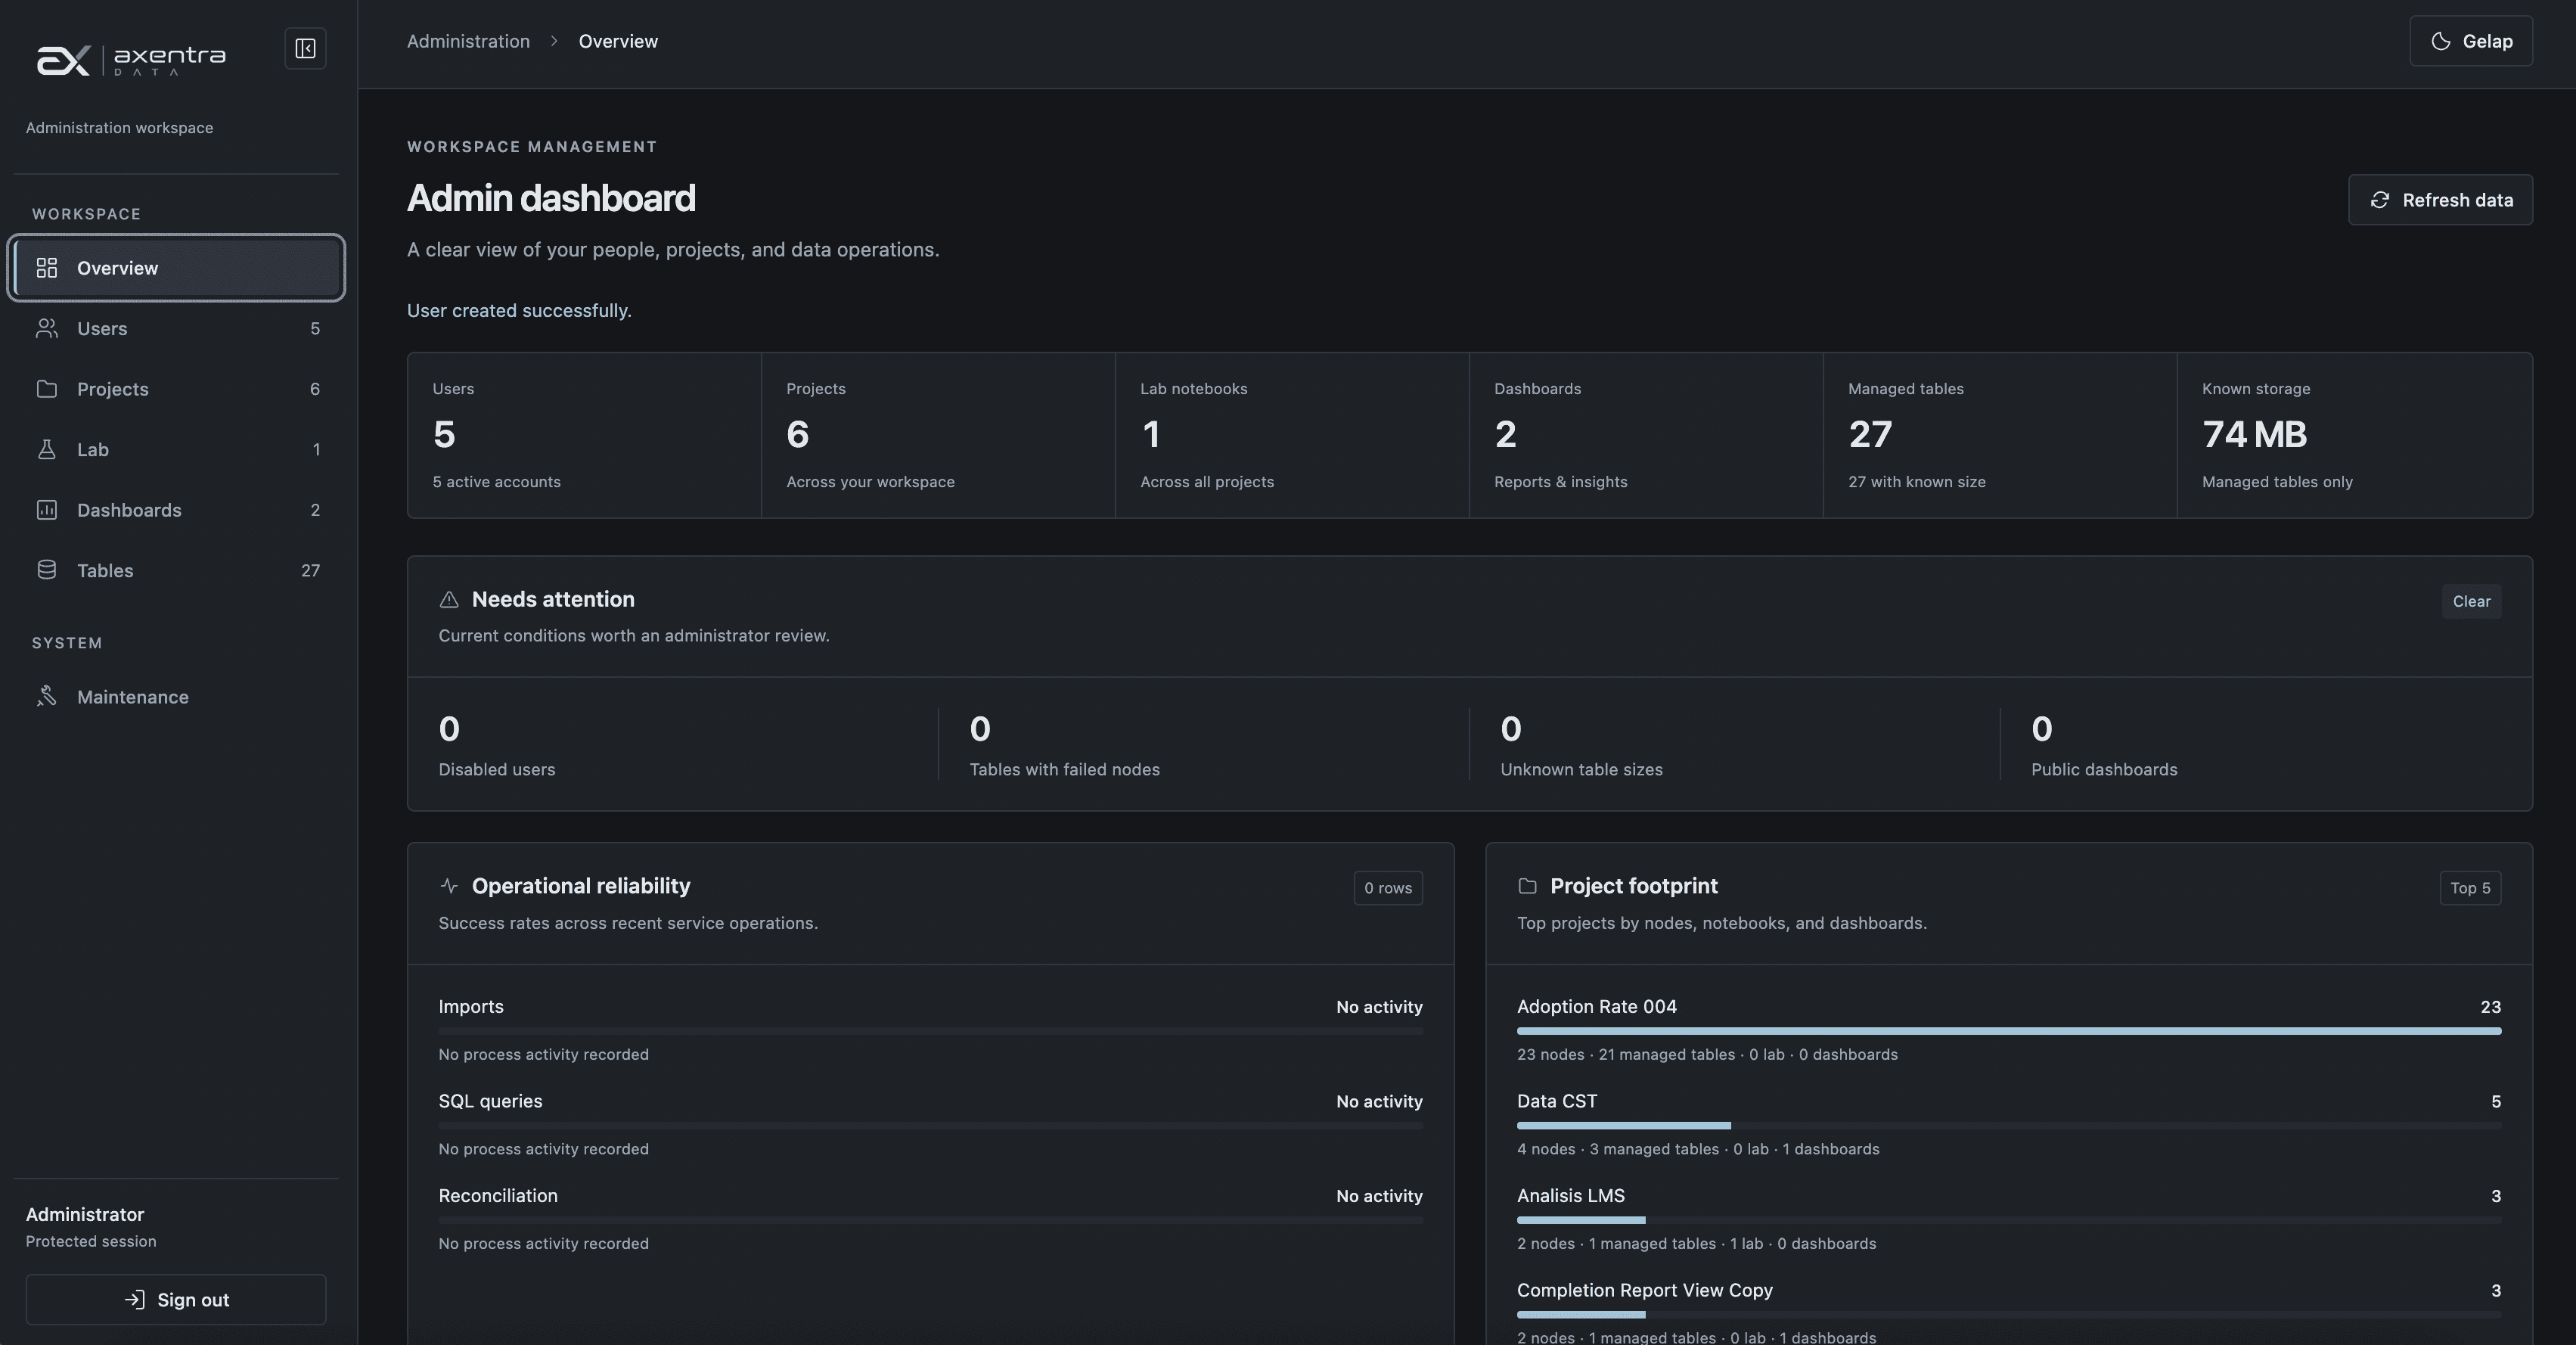Click the Axentra Data logo
Screen dimensions: 2576x1345
tap(131, 60)
